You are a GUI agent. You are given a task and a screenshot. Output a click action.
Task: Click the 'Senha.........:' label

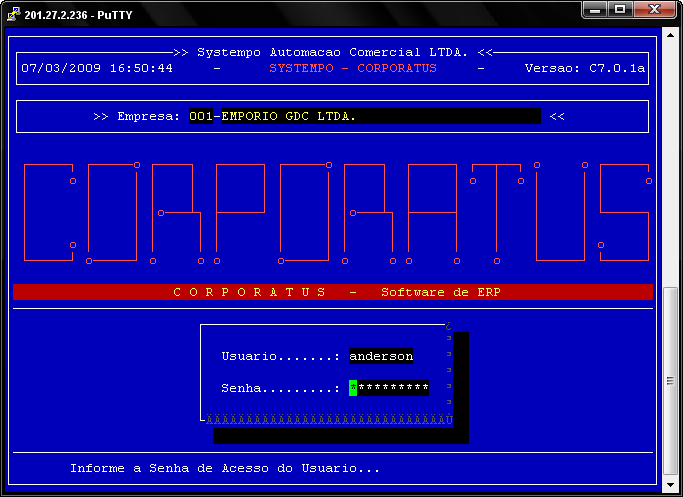(281, 388)
